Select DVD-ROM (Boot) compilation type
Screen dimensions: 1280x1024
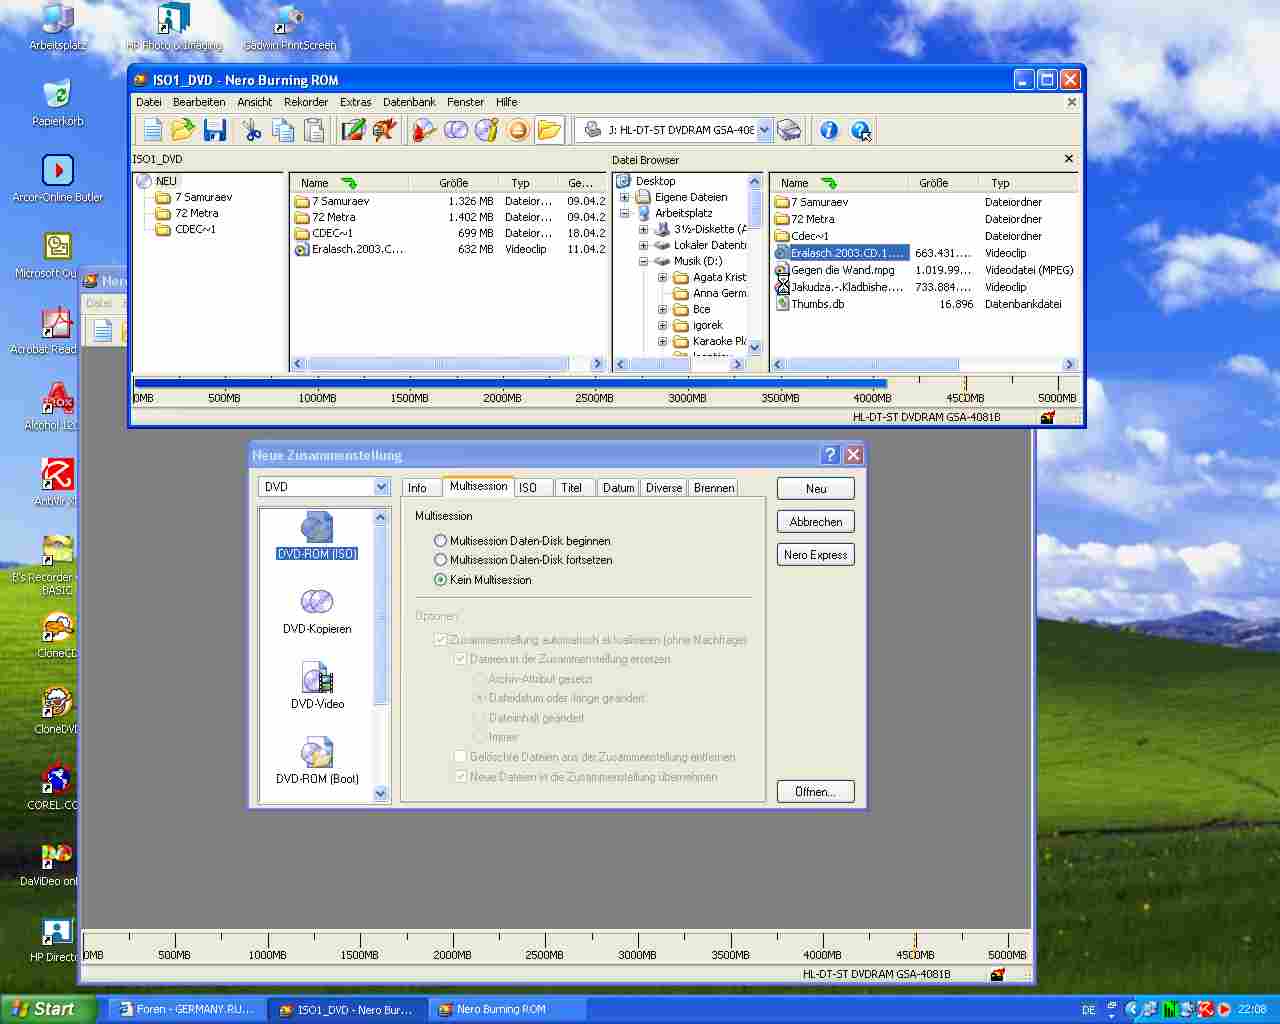click(317, 761)
